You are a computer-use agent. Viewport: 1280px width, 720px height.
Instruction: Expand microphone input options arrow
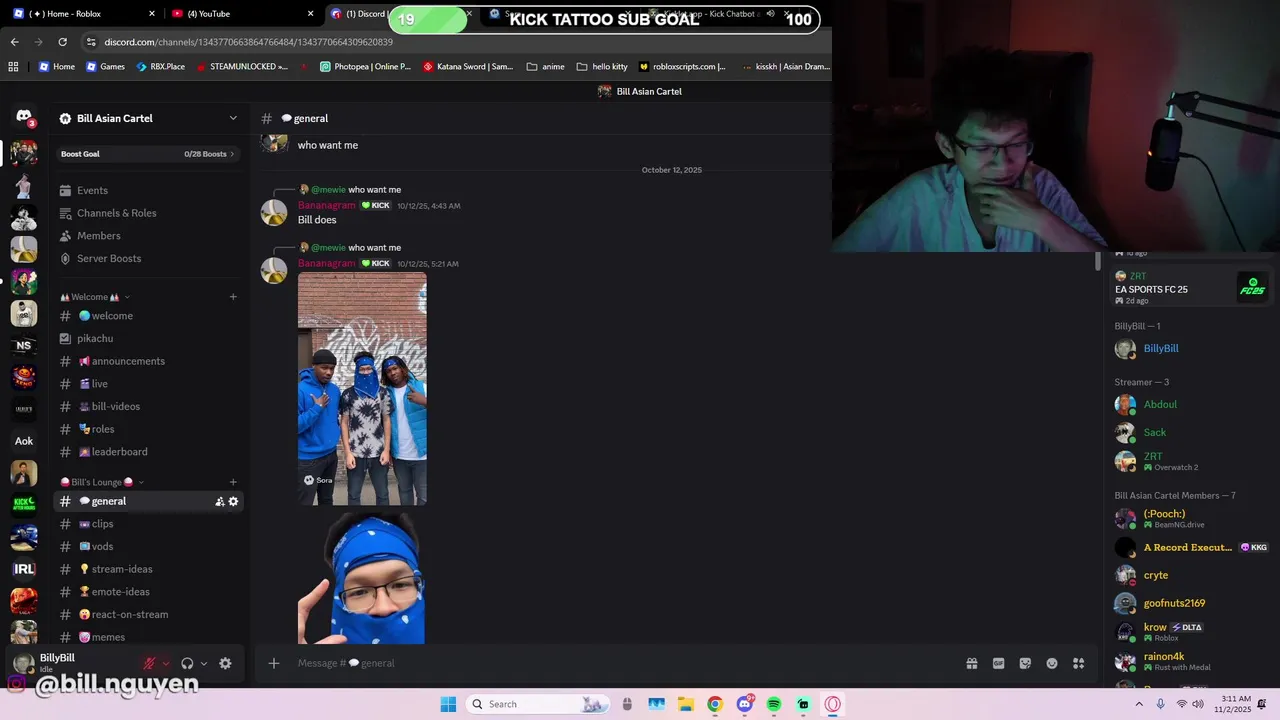coord(166,663)
